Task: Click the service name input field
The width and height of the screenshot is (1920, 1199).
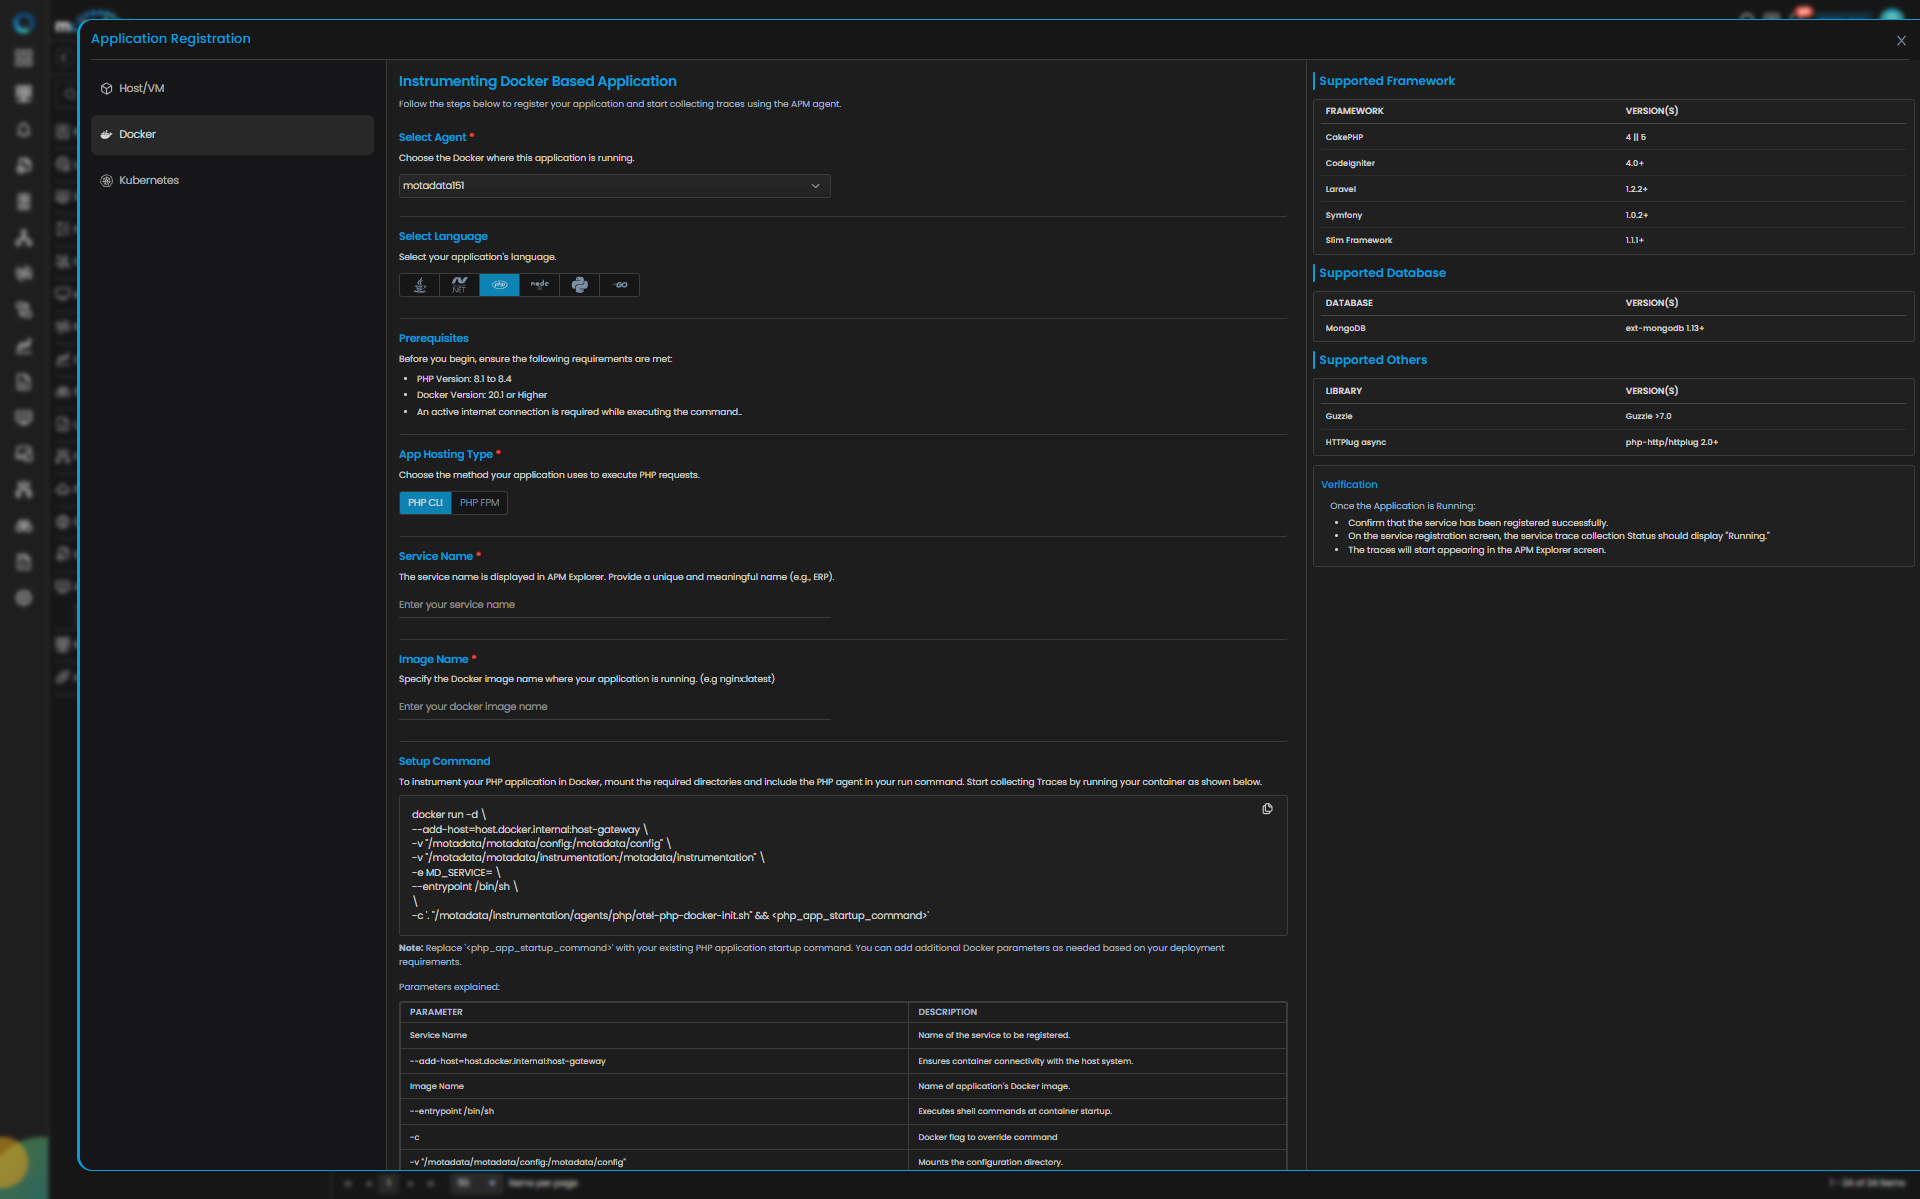Action: click(x=614, y=605)
